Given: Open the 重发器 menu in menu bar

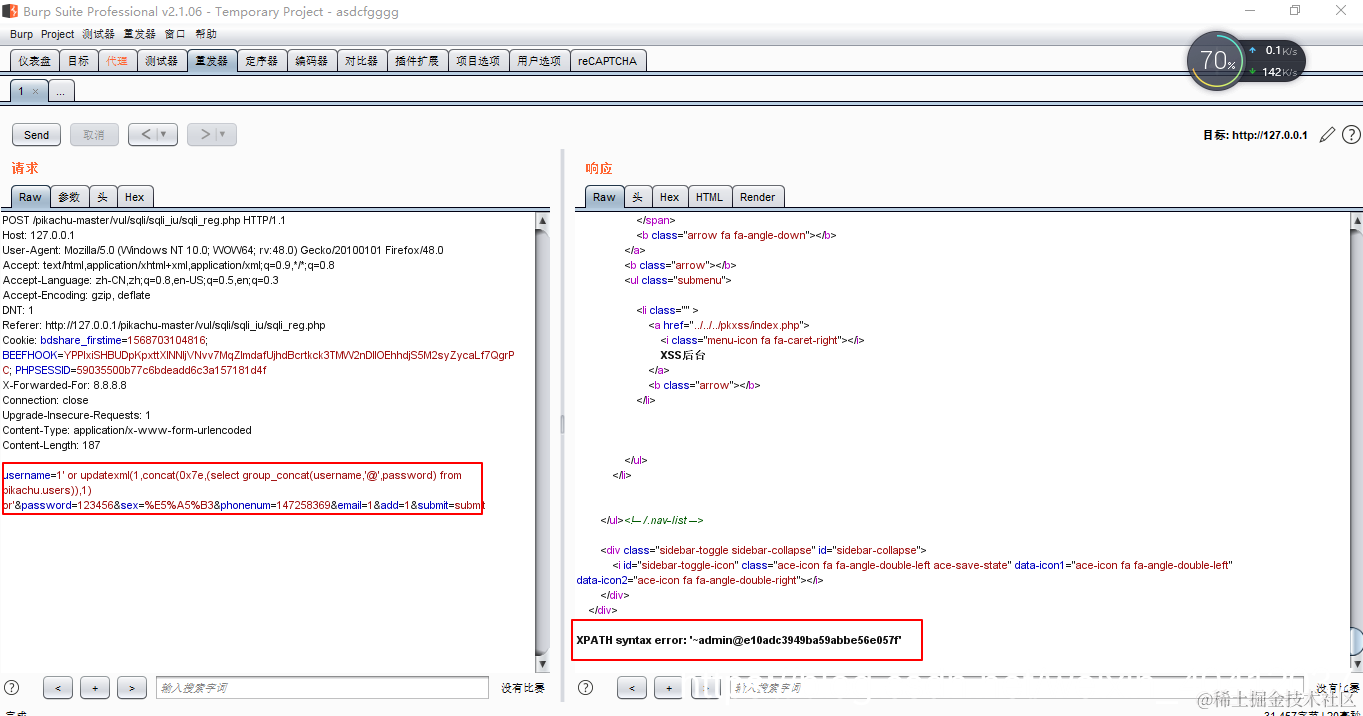Looking at the screenshot, I should [139, 34].
